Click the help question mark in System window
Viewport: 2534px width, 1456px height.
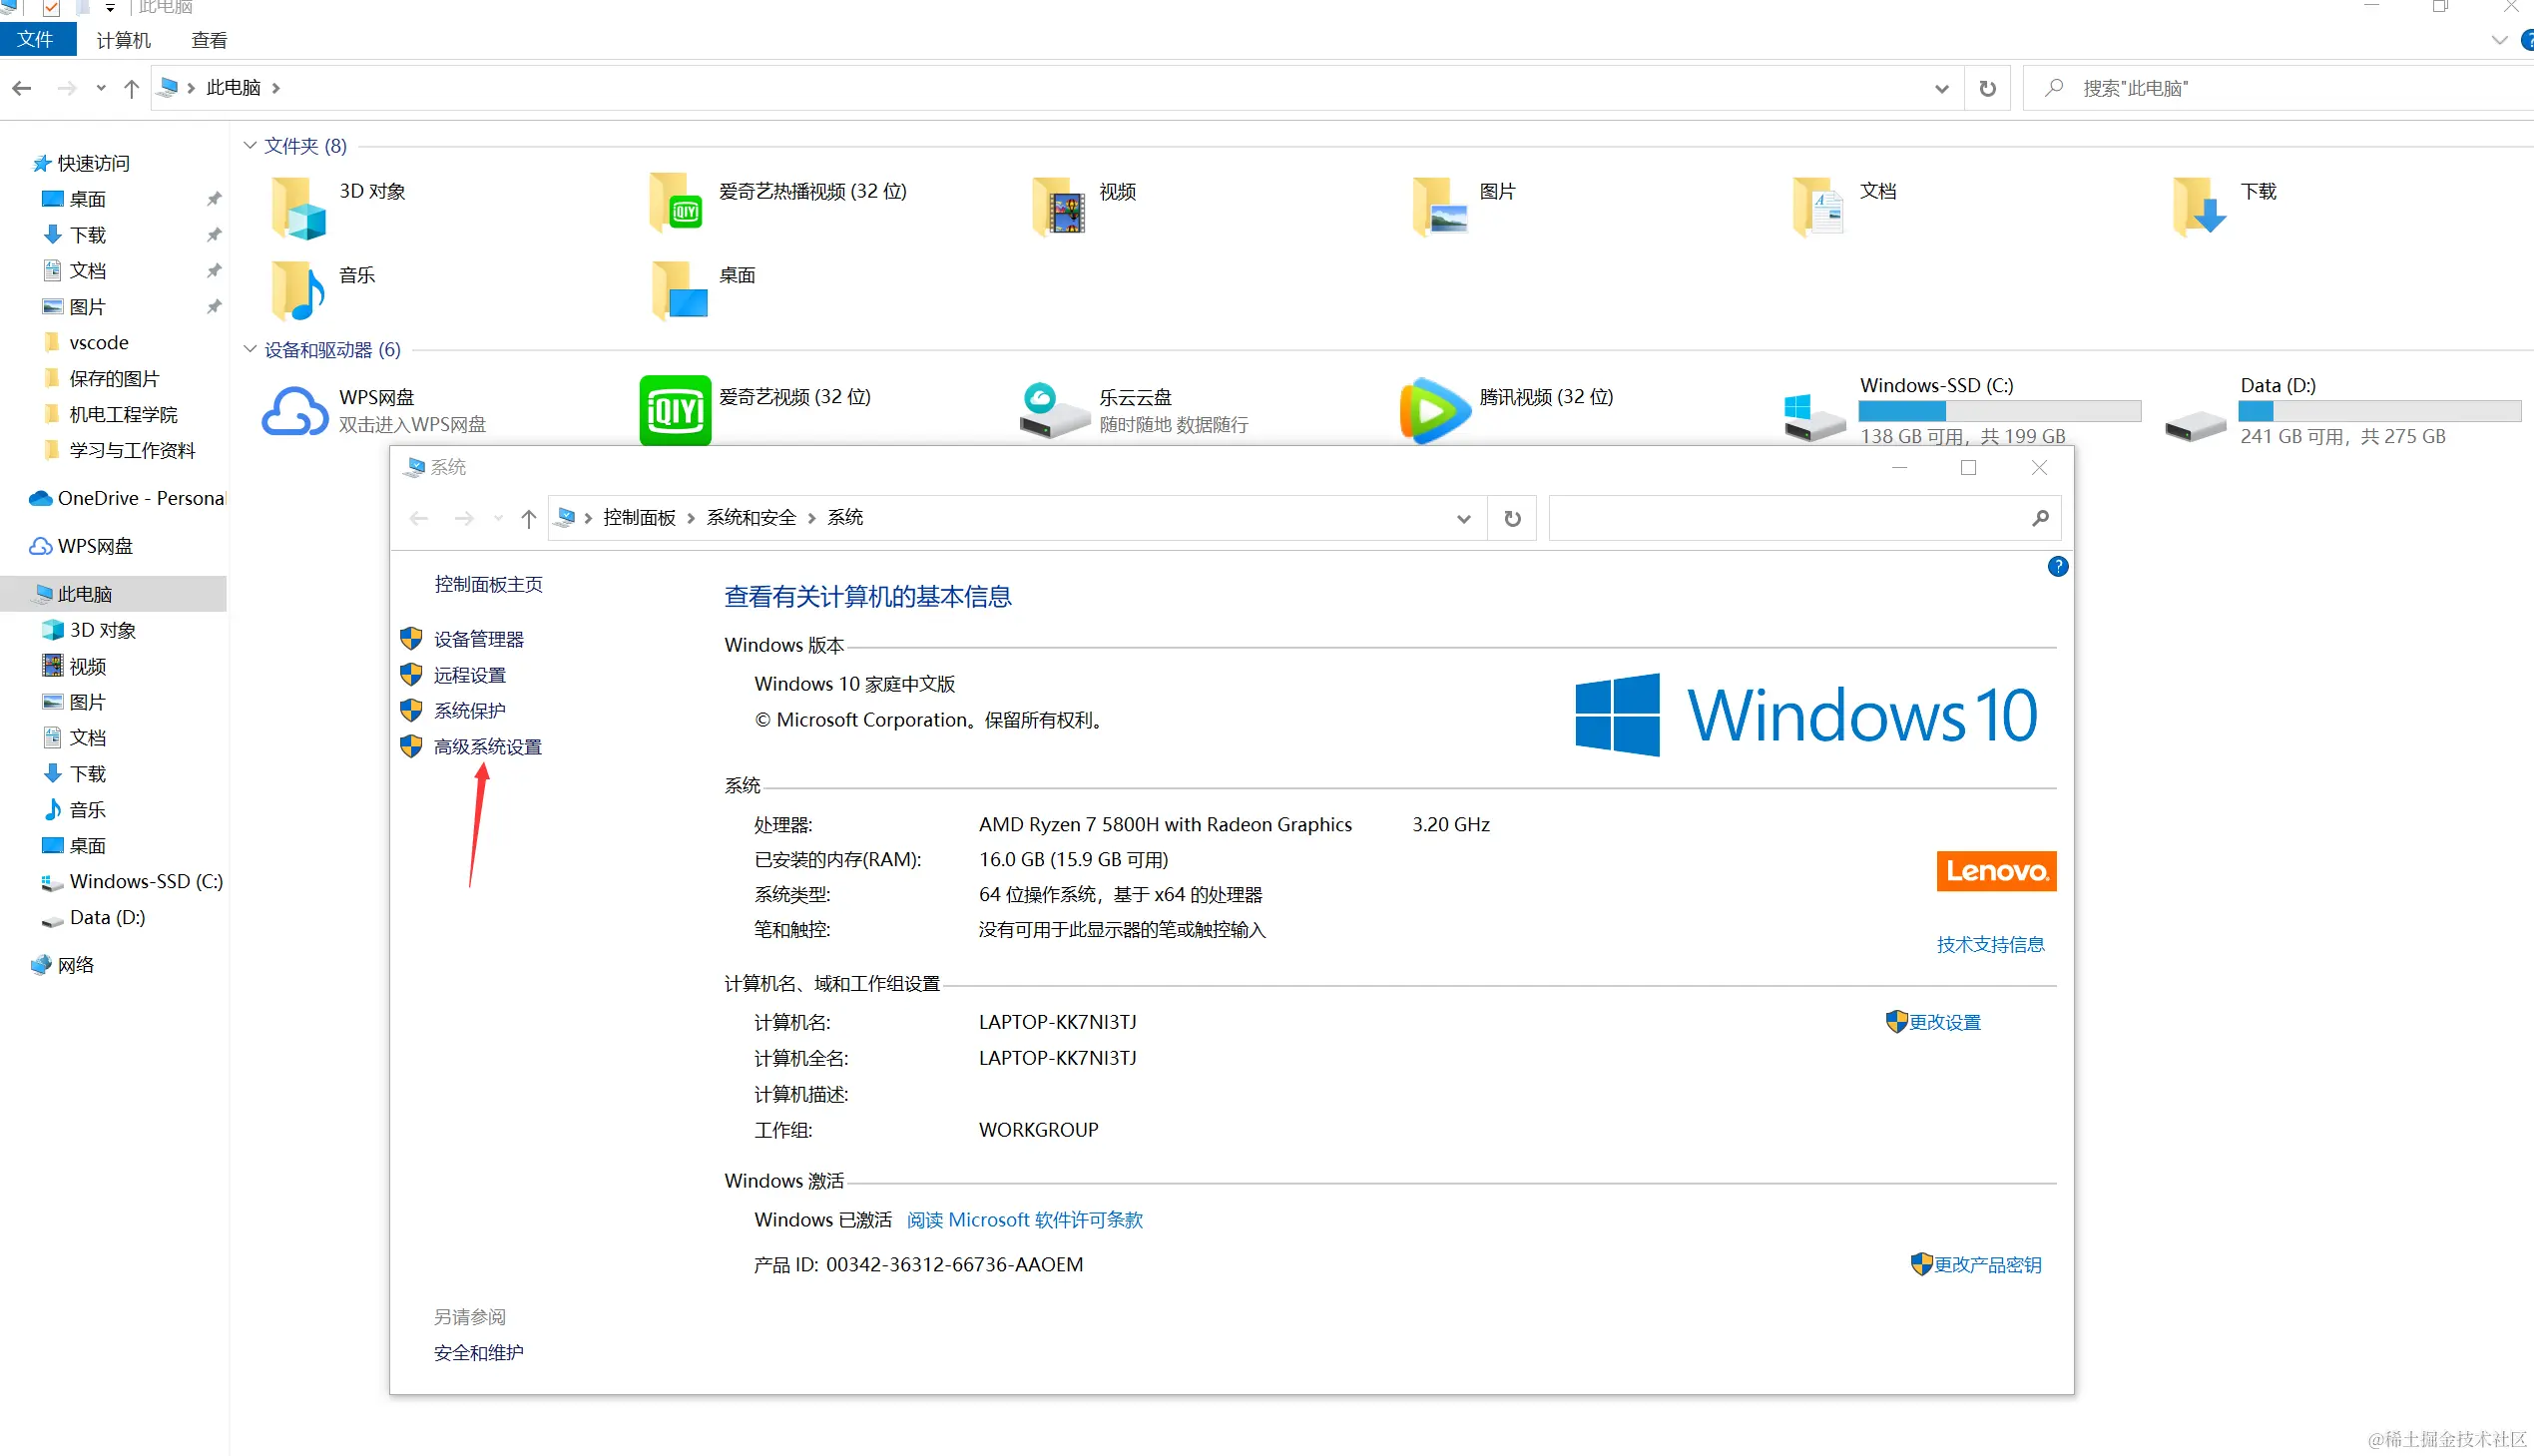tap(2057, 567)
